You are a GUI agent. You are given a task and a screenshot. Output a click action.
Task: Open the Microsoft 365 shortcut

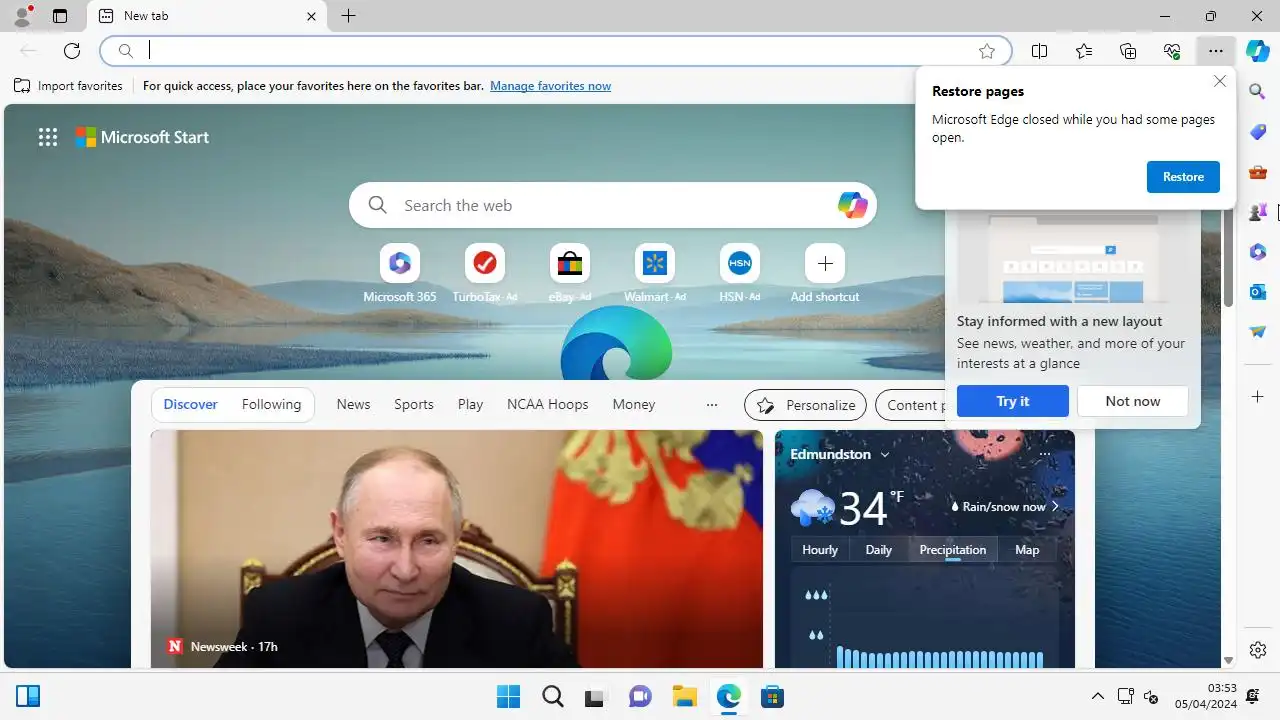[400, 273]
